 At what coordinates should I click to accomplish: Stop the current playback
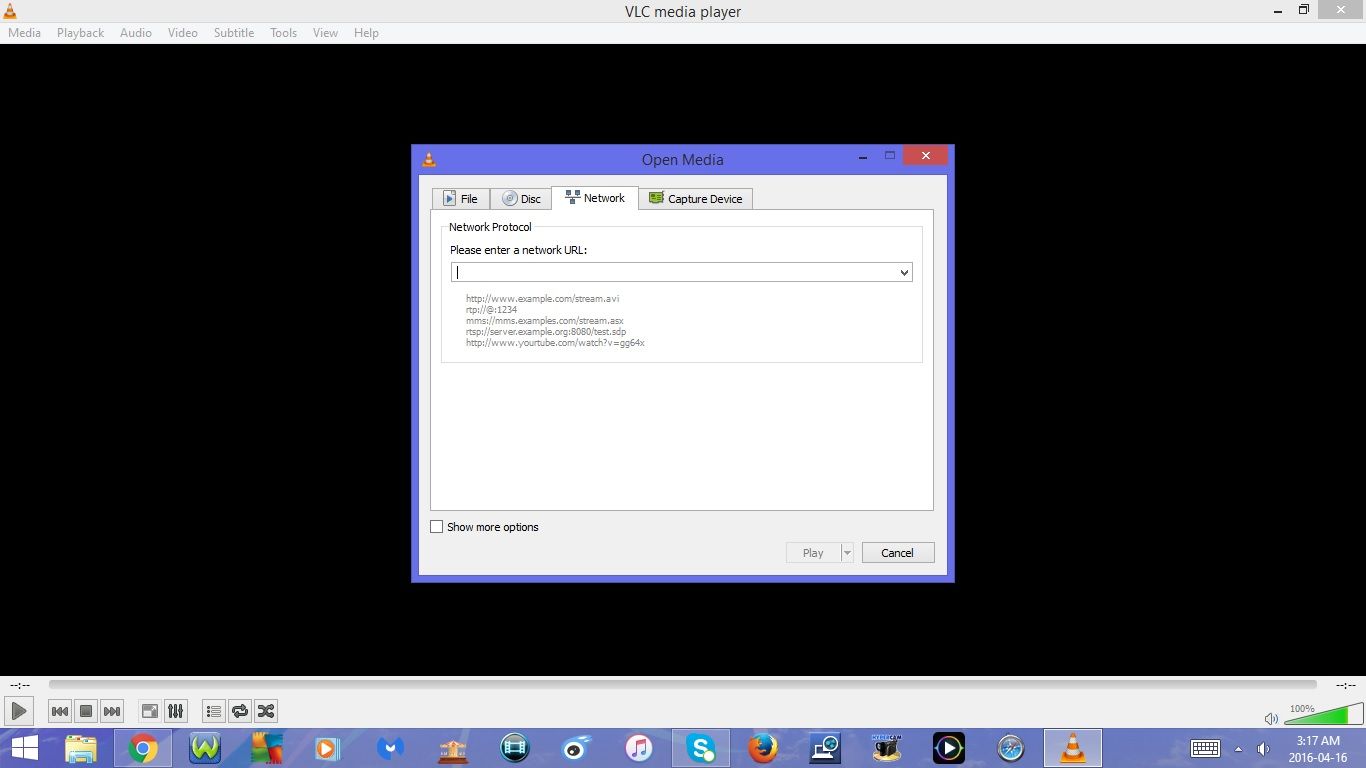point(86,710)
